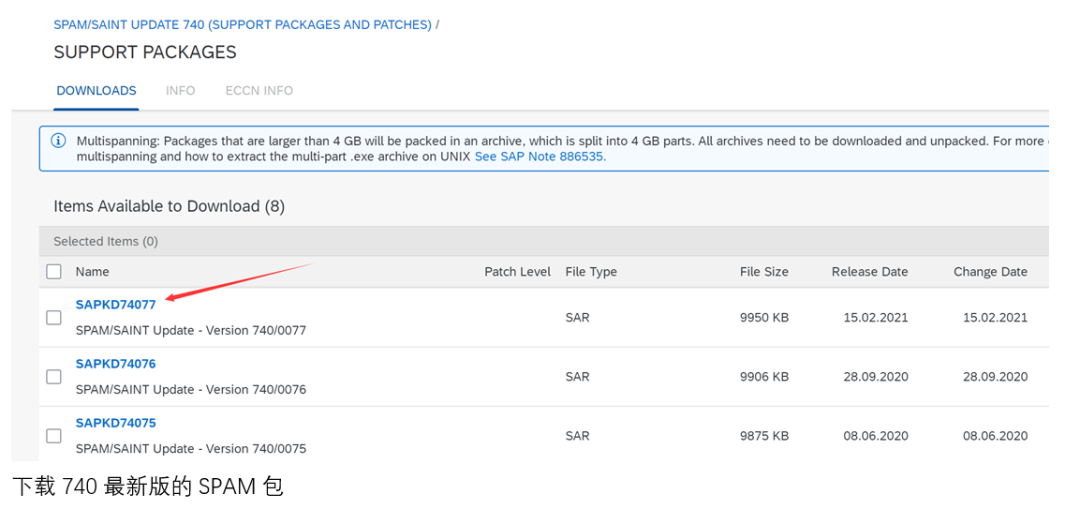Screen dimensions: 1080x524
Task: Check the box for SAPKD74076
Action: pyautogui.click(x=54, y=377)
